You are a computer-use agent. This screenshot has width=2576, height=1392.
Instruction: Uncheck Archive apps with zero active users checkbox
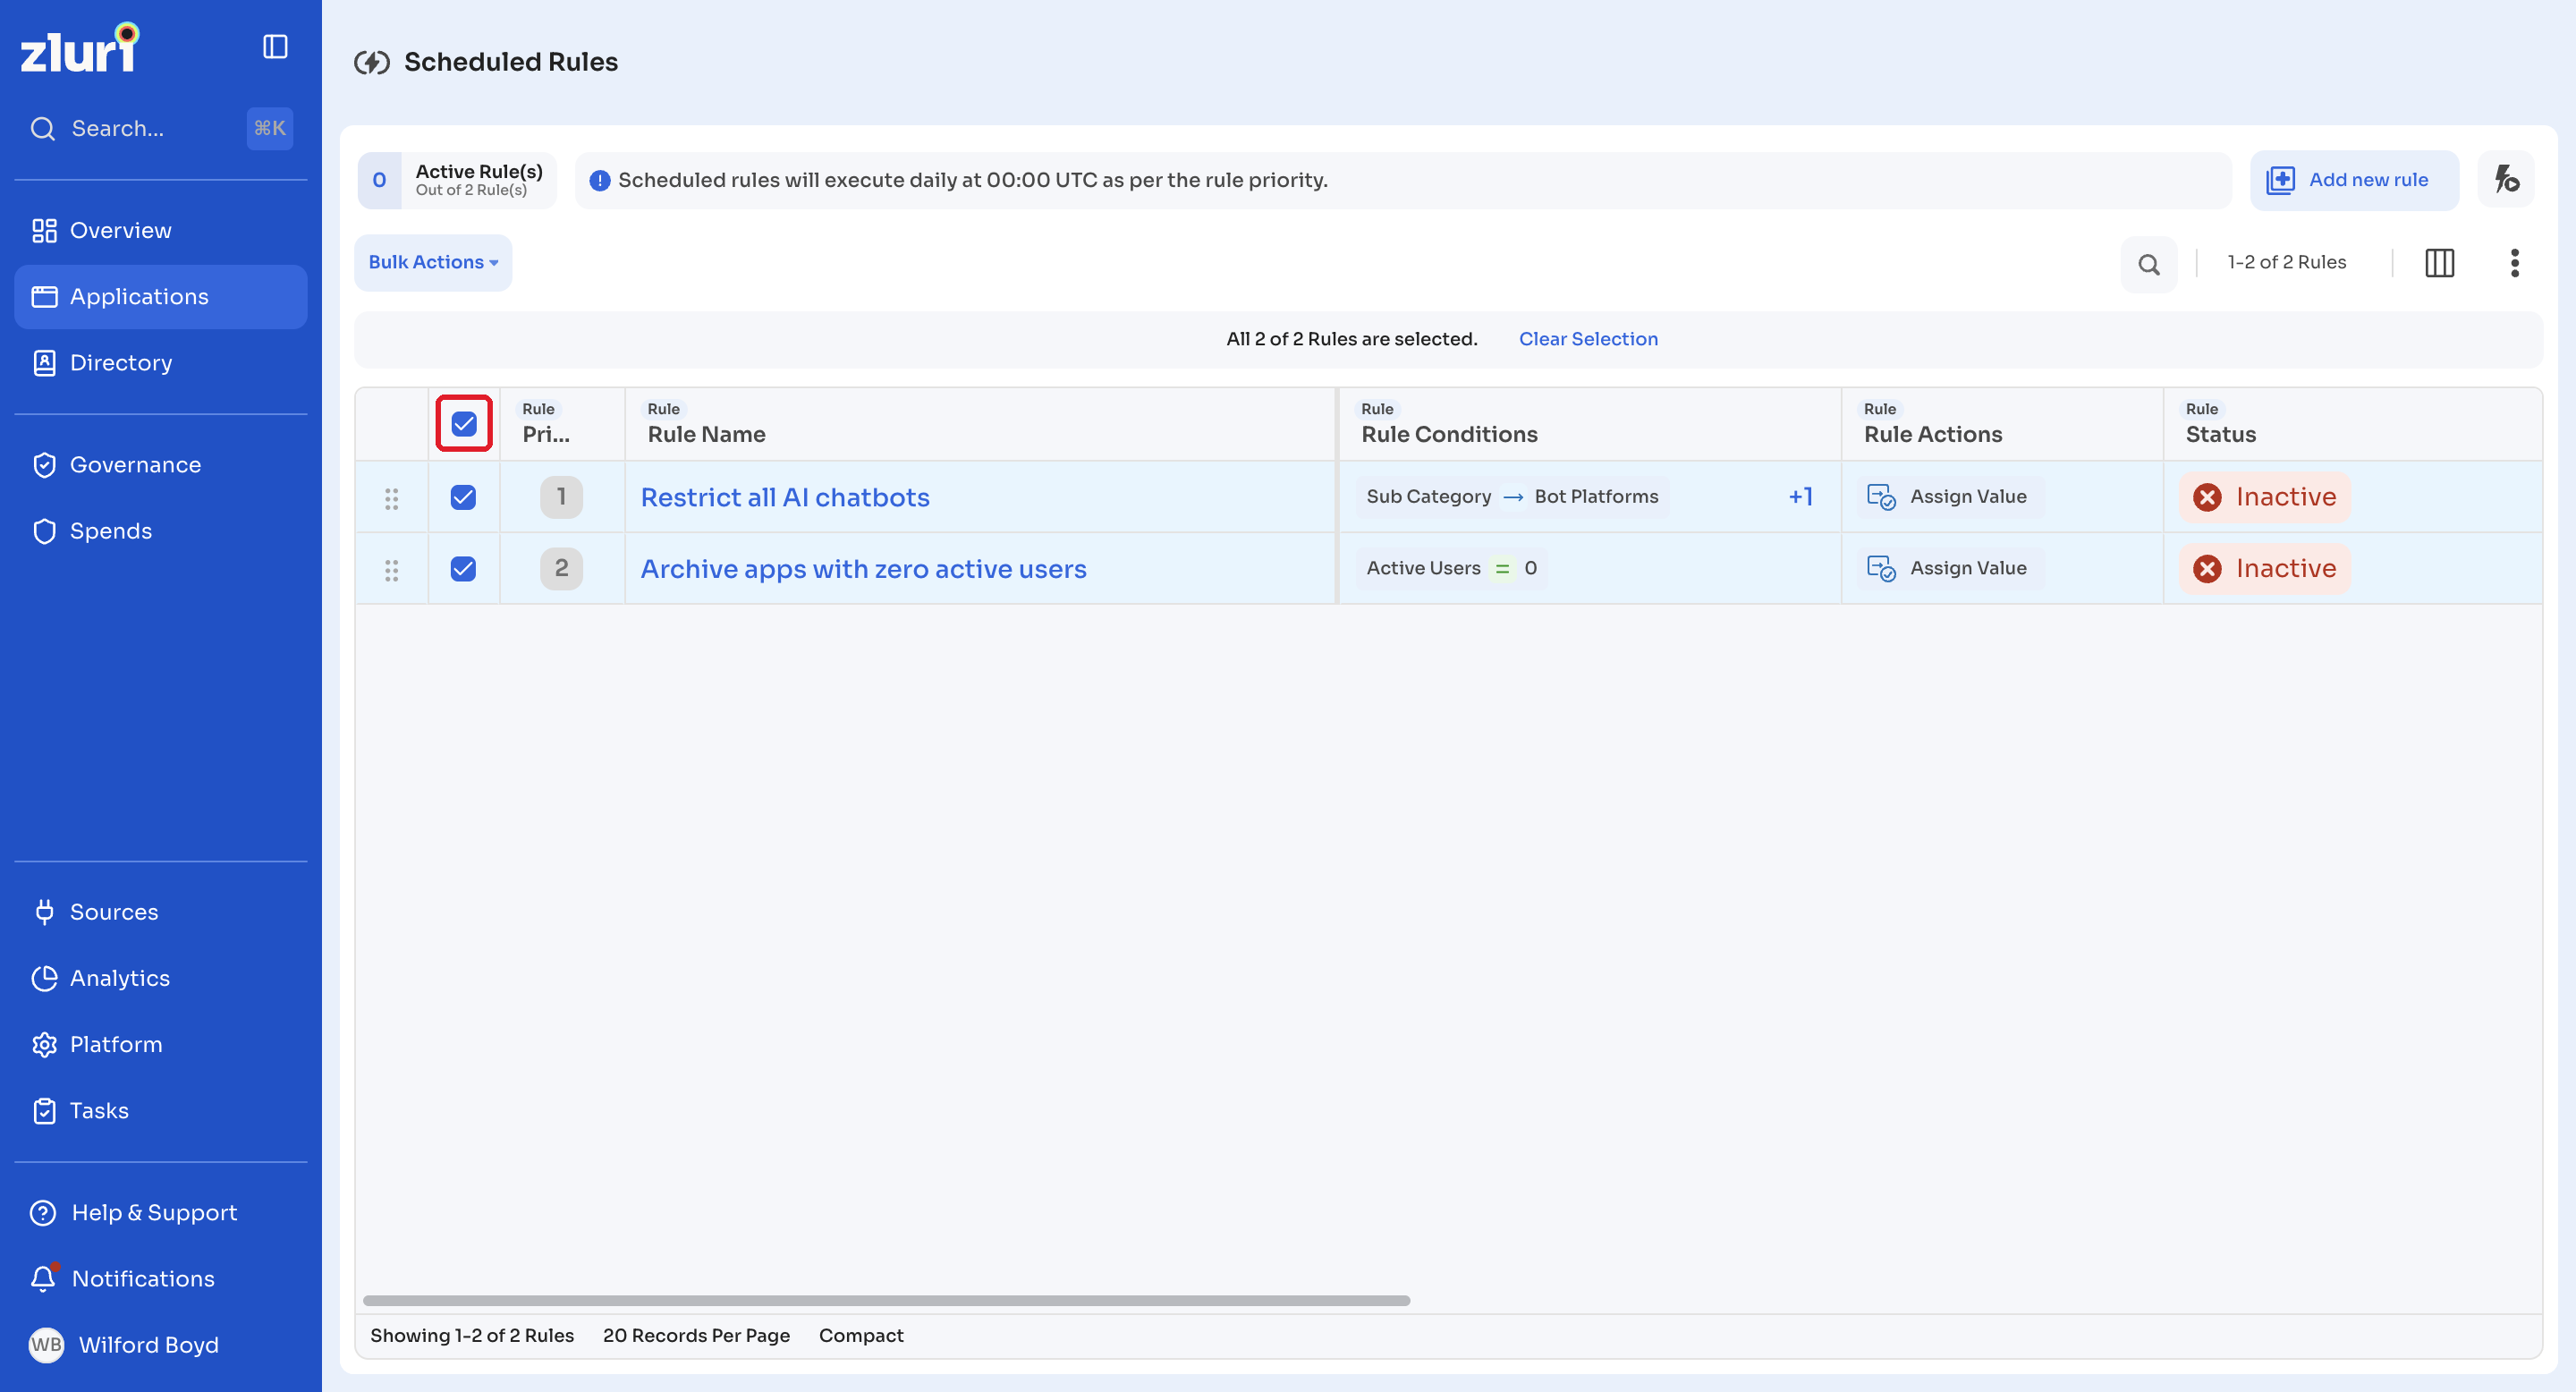coord(463,569)
